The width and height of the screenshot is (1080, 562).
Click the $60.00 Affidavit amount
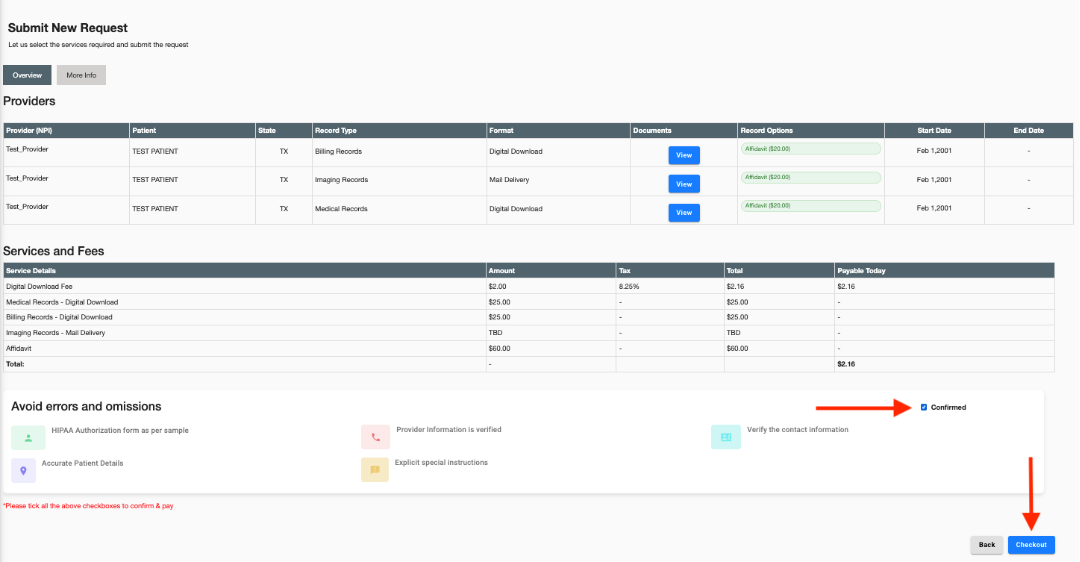point(499,348)
